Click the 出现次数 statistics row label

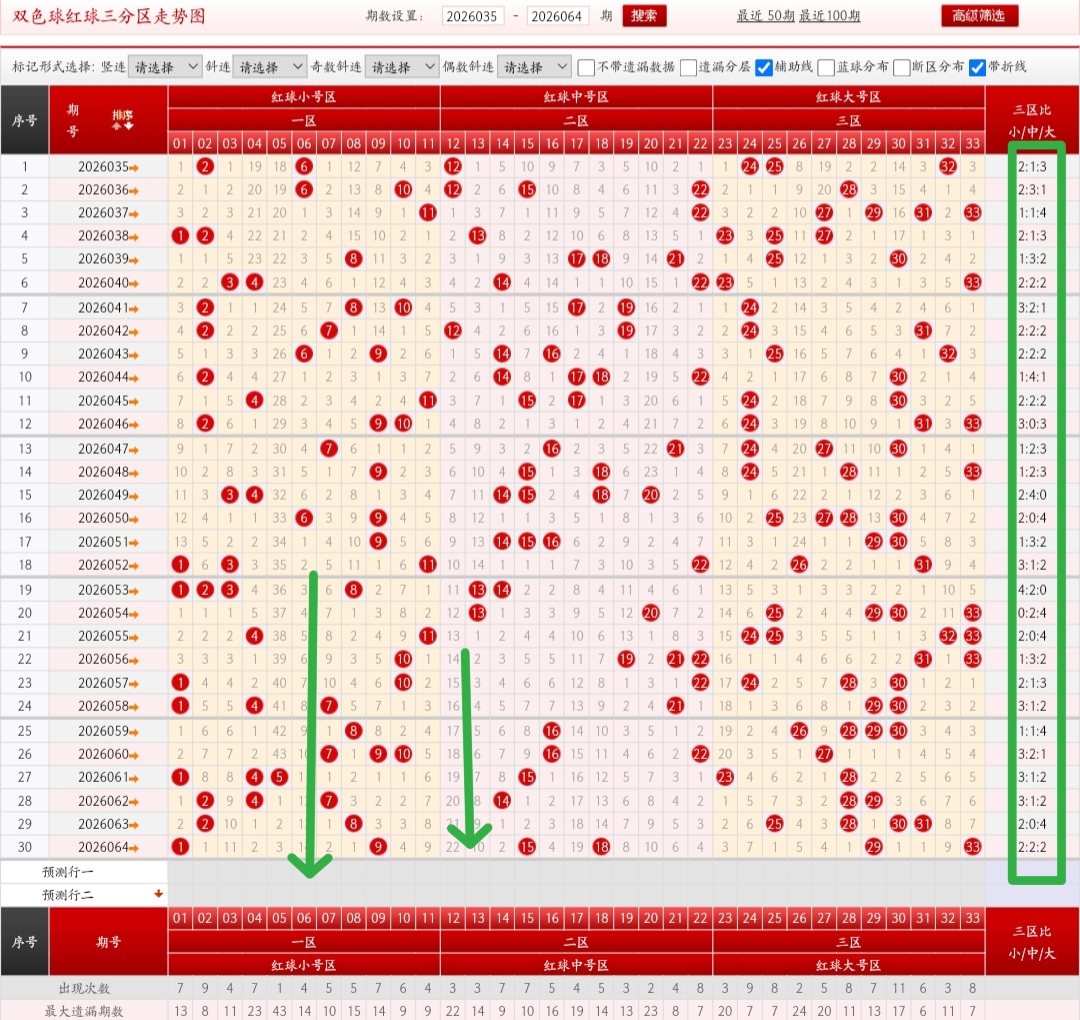(84, 988)
